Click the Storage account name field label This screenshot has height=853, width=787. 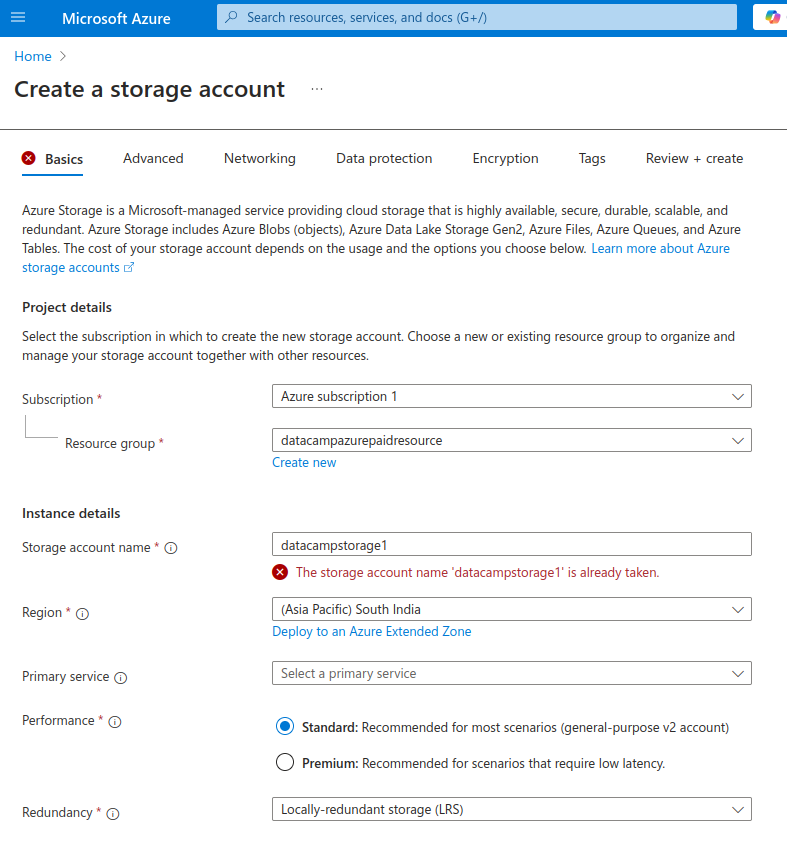[86, 548]
